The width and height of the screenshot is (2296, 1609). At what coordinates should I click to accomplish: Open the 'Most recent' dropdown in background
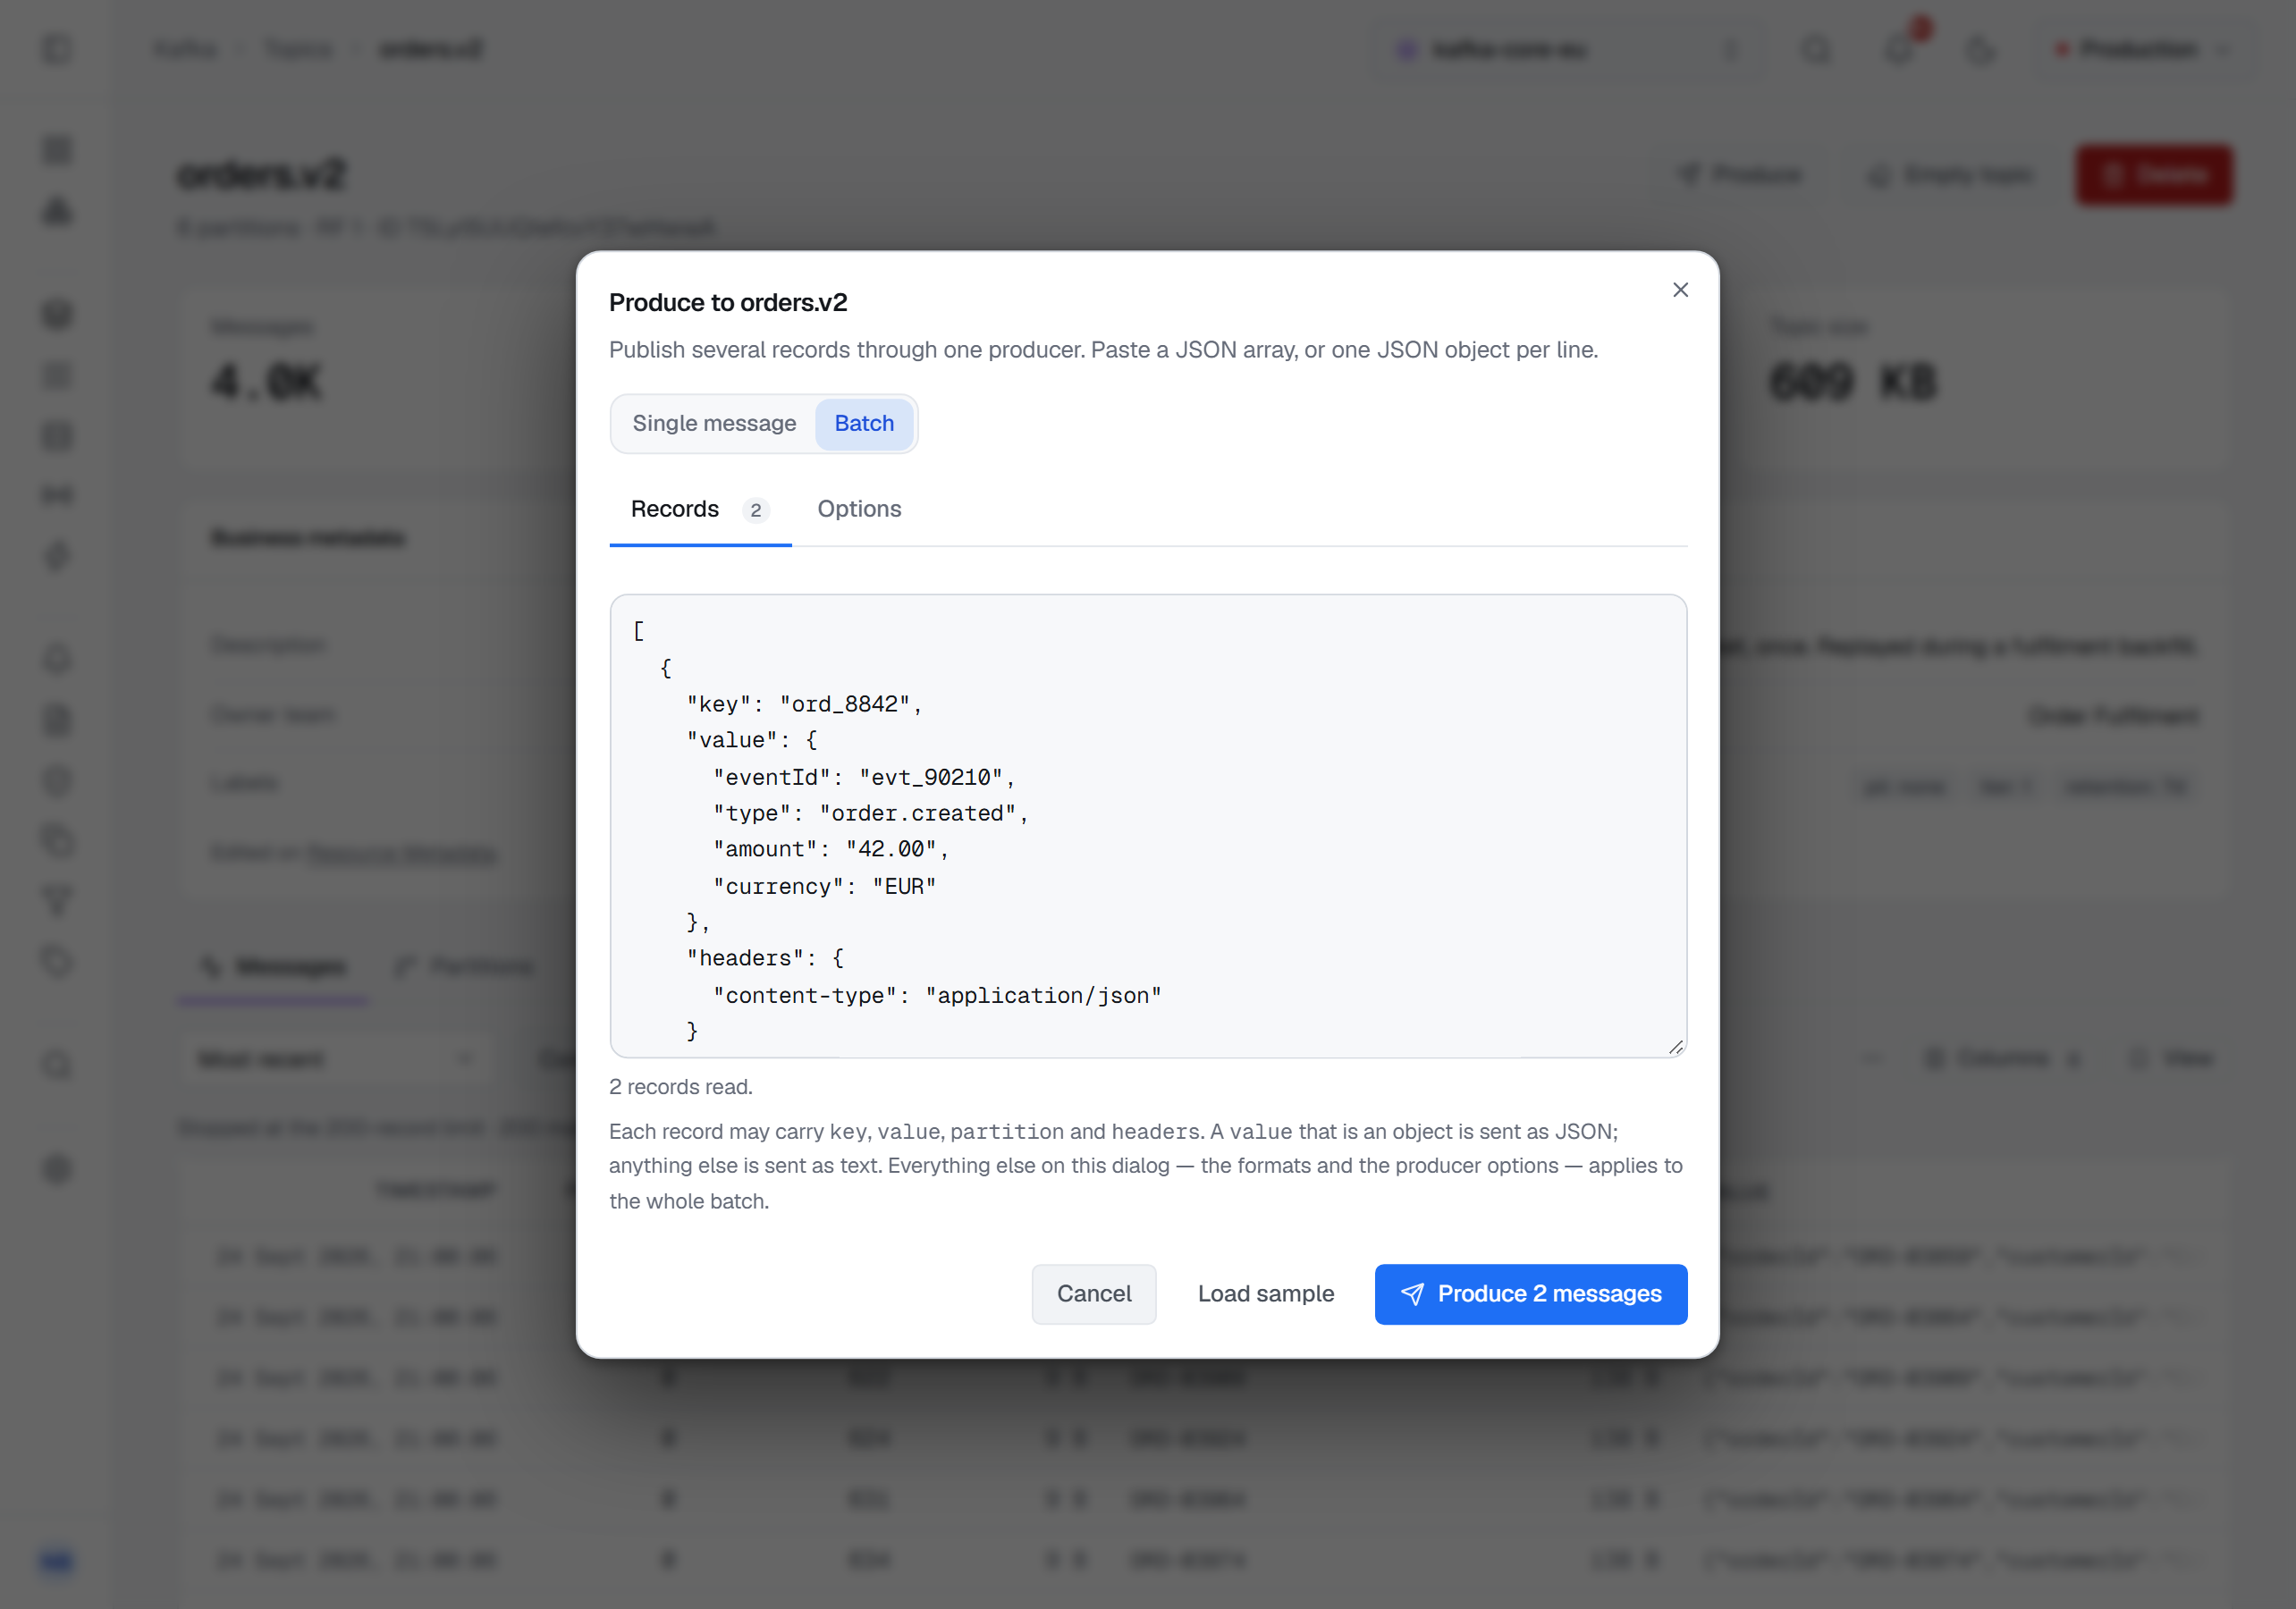pyautogui.click(x=338, y=1059)
